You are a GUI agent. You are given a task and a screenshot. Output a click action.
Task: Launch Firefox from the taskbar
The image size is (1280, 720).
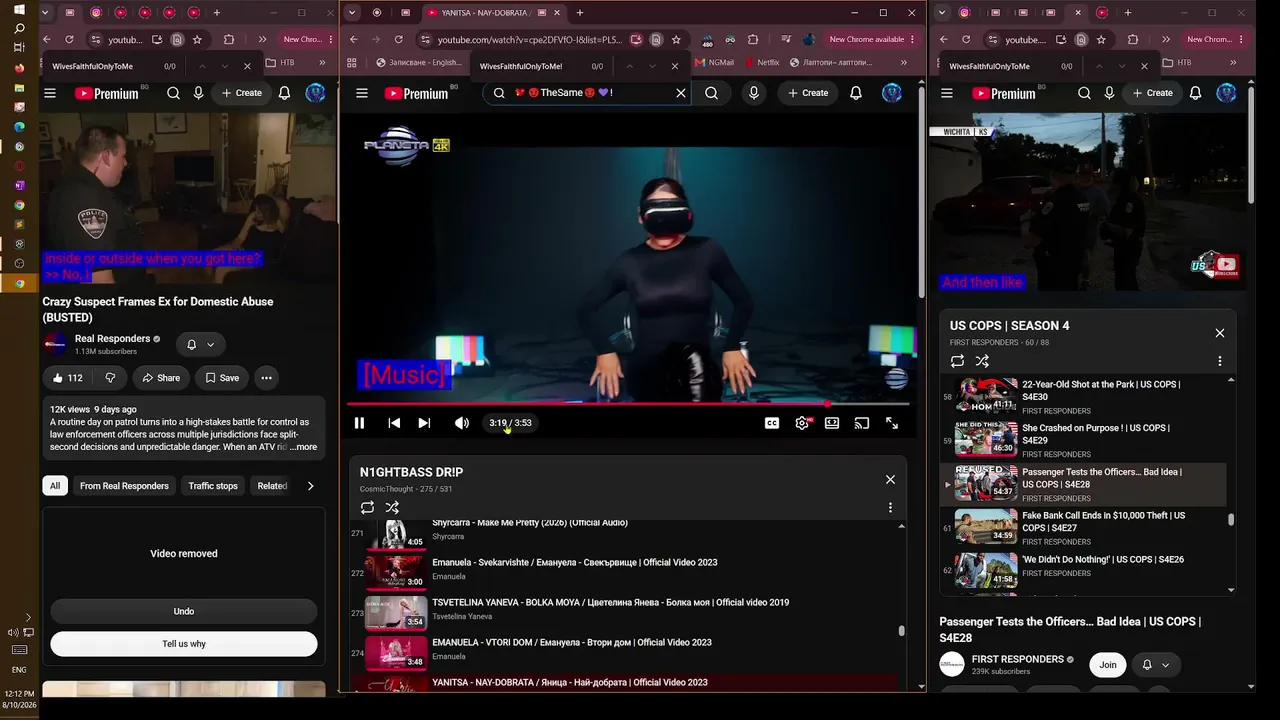click(19, 68)
